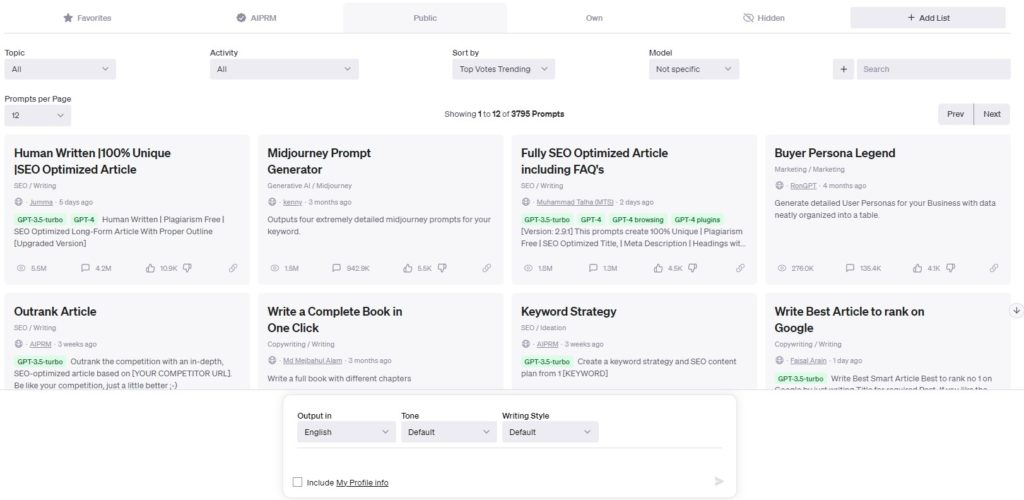
Task: Switch to the Favorites tab
Action: pyautogui.click(x=87, y=18)
